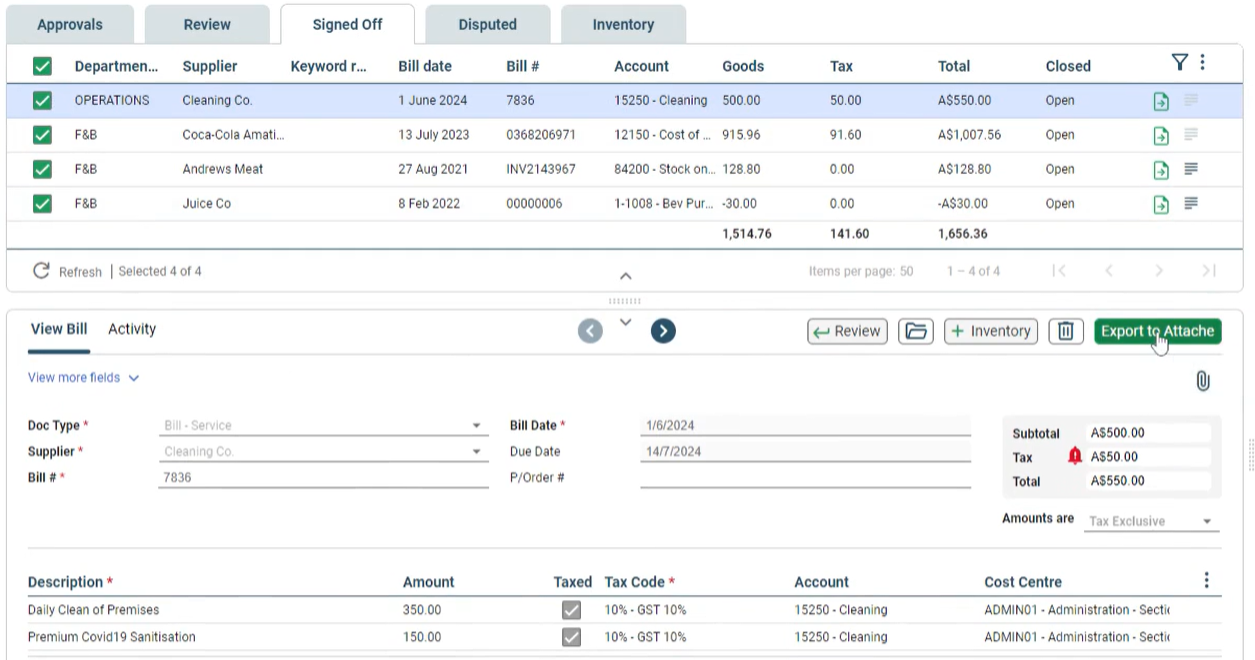Open line items kebab menu beside Cost Centre
The height and width of the screenshot is (660, 1255).
(x=1207, y=580)
